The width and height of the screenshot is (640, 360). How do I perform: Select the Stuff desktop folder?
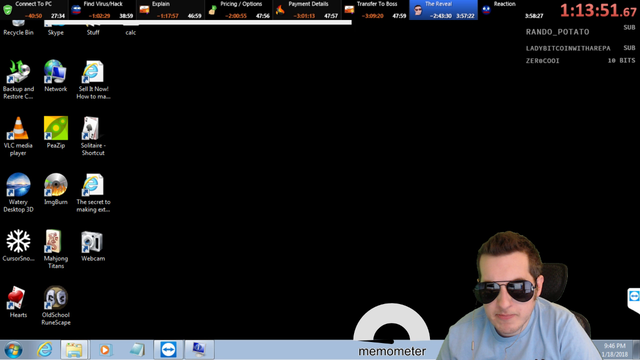tap(93, 29)
